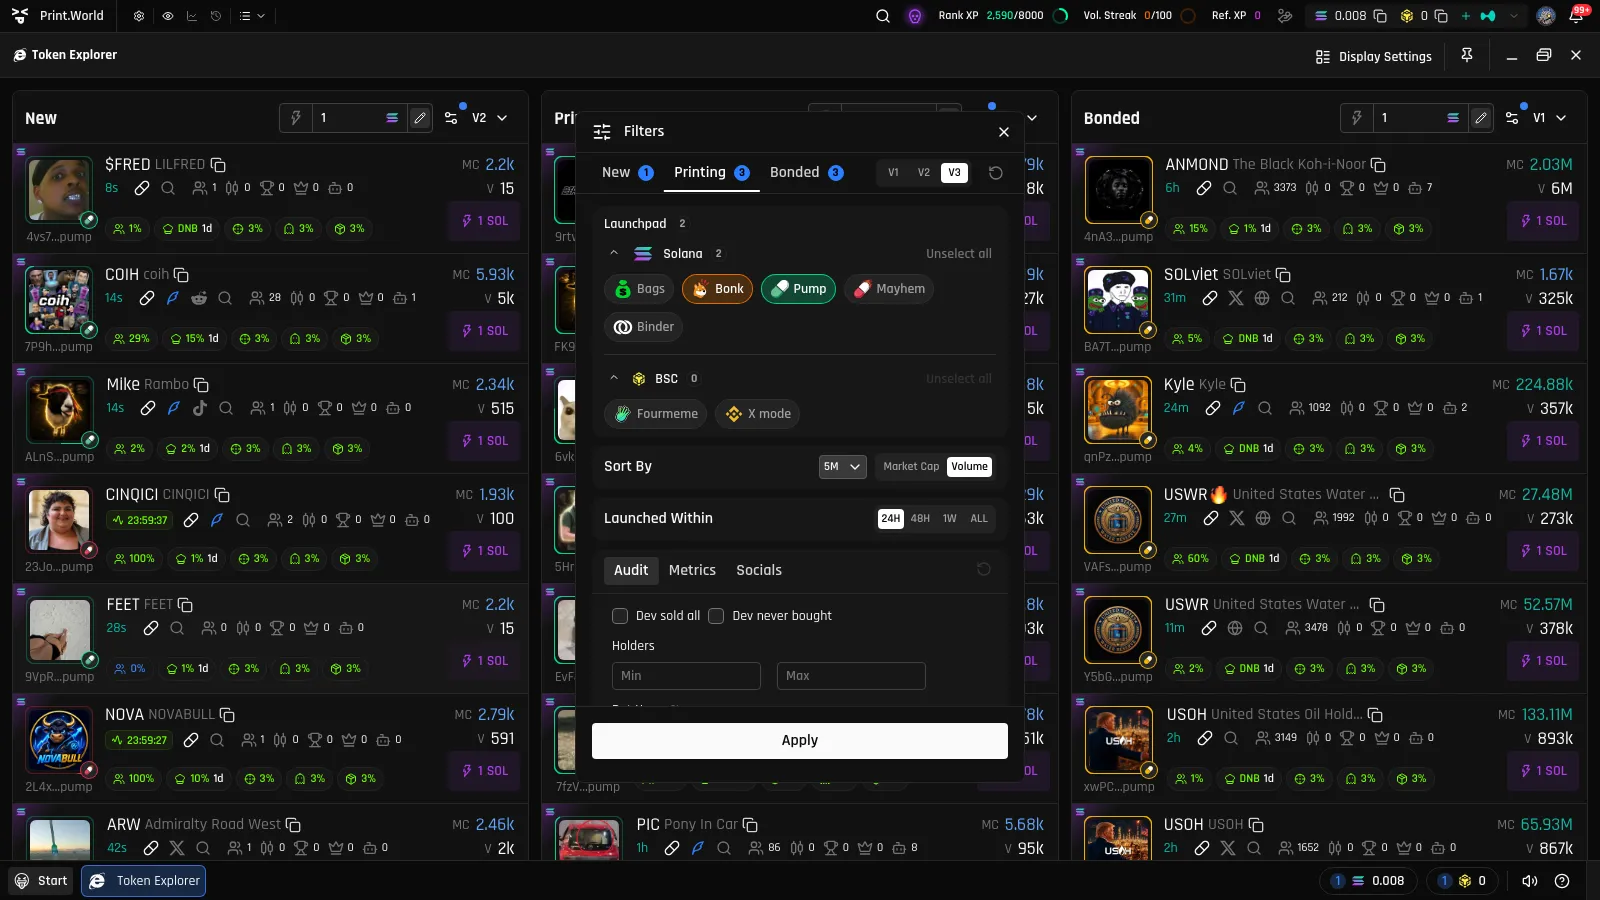Image resolution: width=1600 pixels, height=900 pixels.
Task: Check the Dev never bought checkbox
Action: point(716,616)
